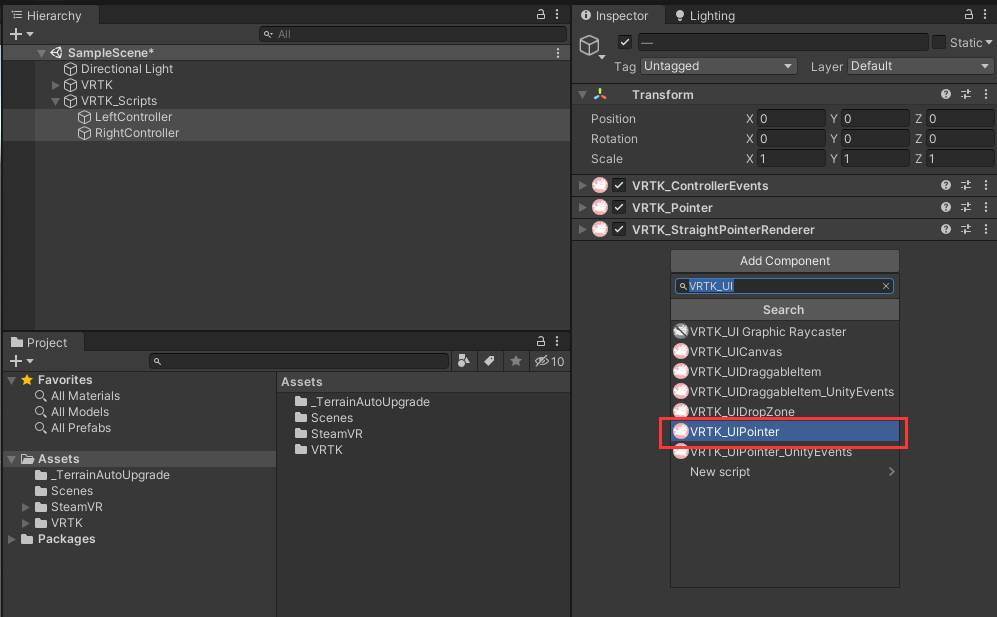Select Directional Light in Hierarchy
Screen dimensions: 997x617
127,69
